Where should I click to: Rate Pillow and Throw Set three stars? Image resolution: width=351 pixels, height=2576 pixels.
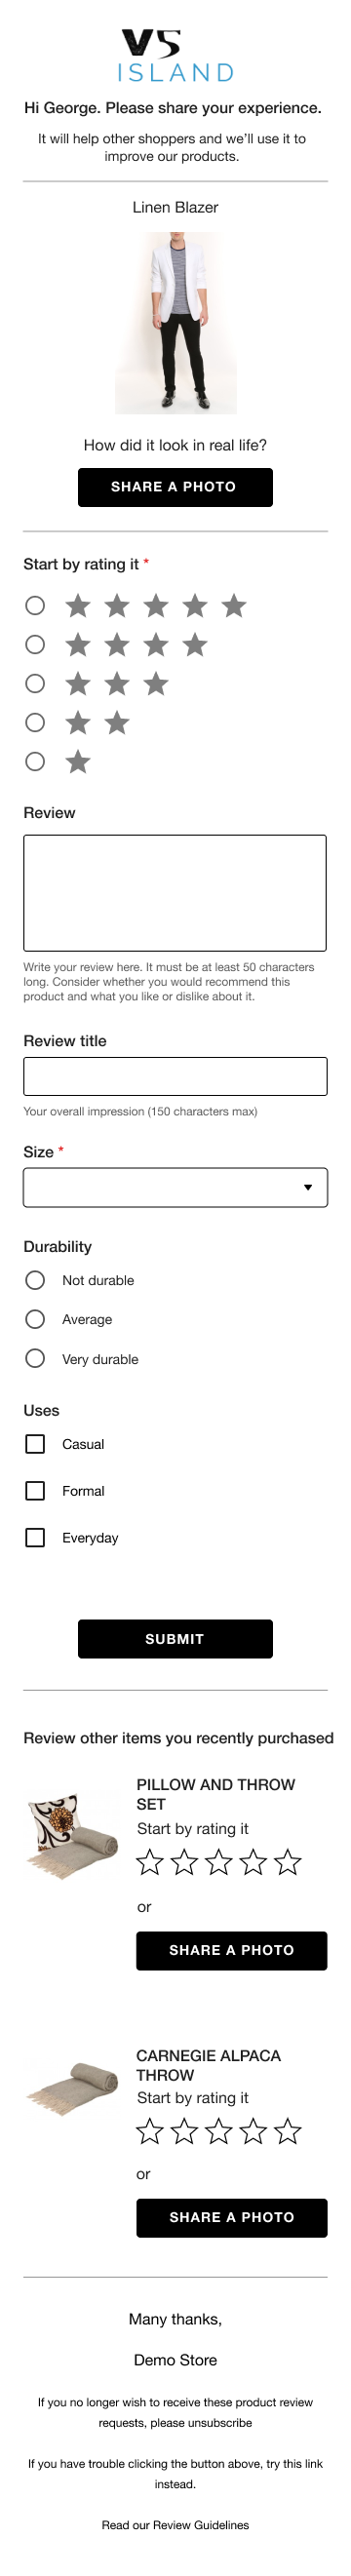pyautogui.click(x=219, y=1861)
